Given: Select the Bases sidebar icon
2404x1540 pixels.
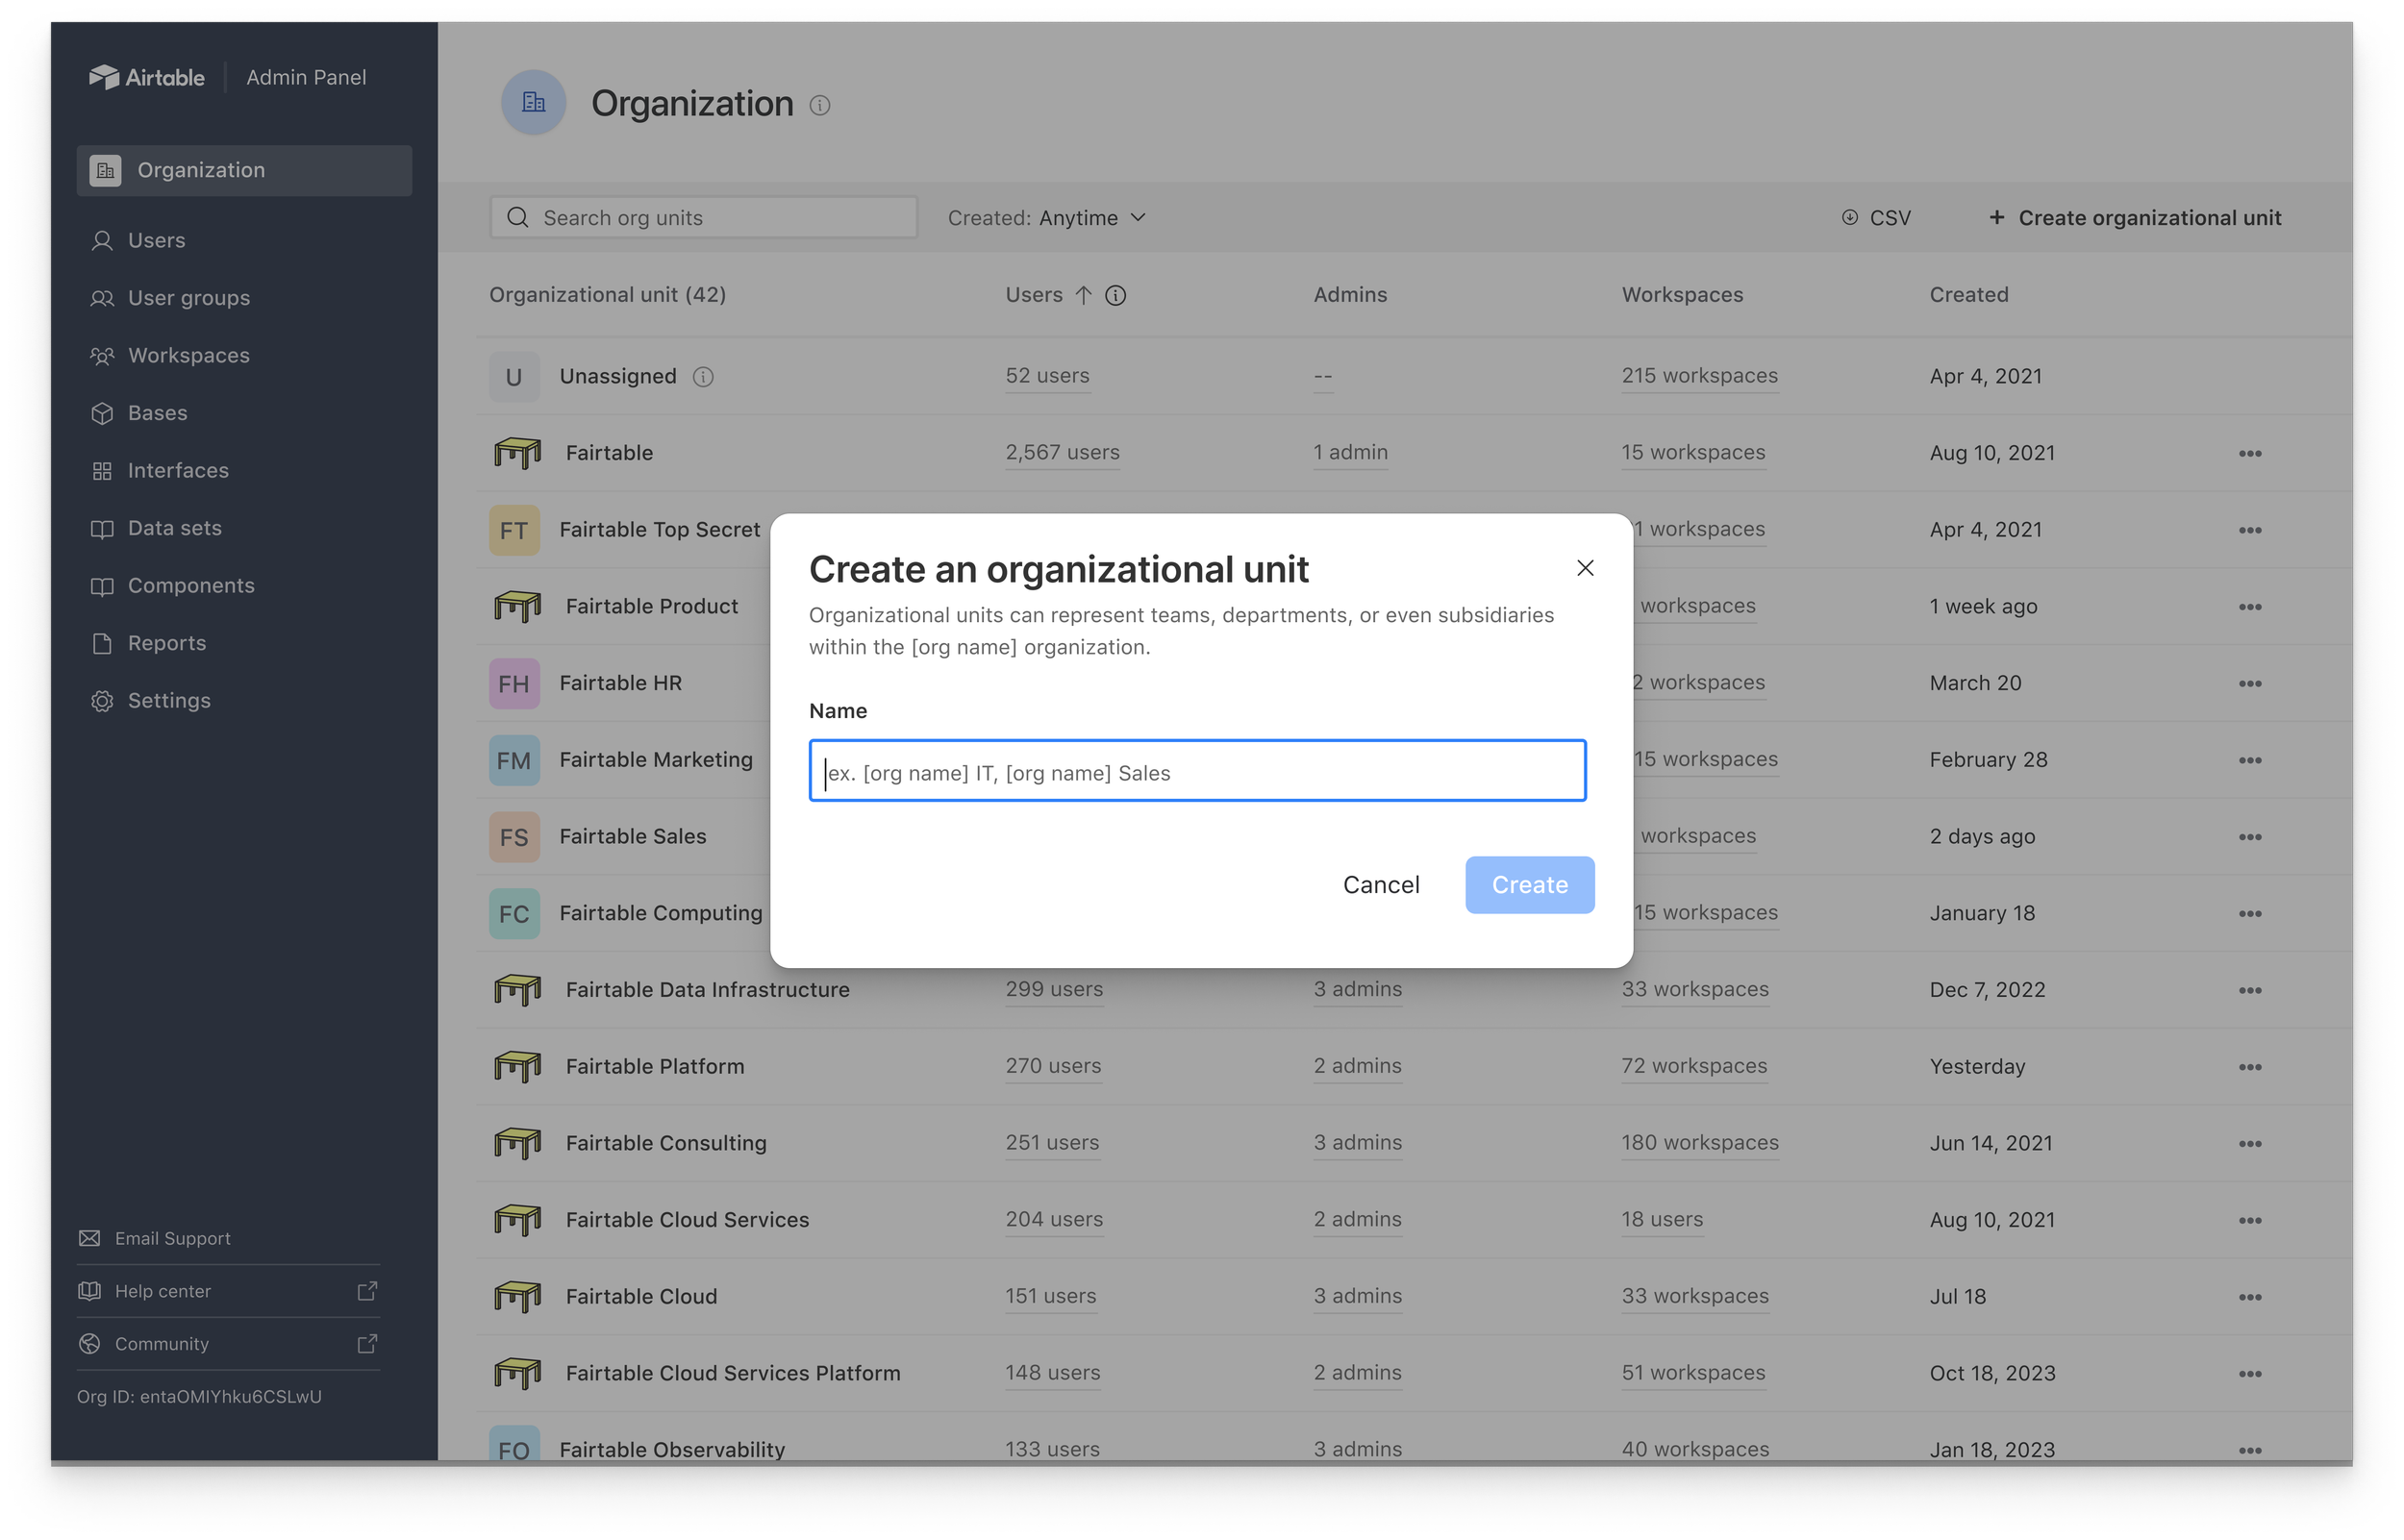Looking at the screenshot, I should [103, 413].
